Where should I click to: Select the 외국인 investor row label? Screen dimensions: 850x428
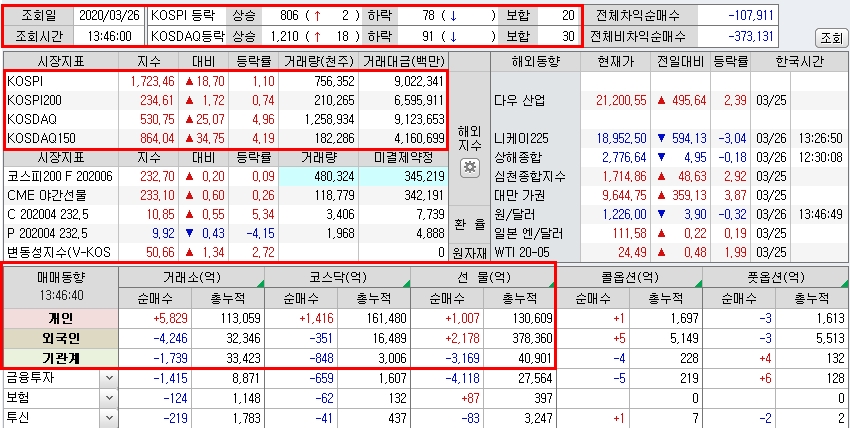click(61, 339)
